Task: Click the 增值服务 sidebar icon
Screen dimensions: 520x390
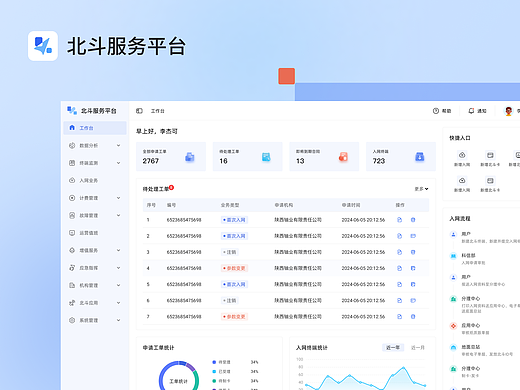Action: [x=72, y=250]
